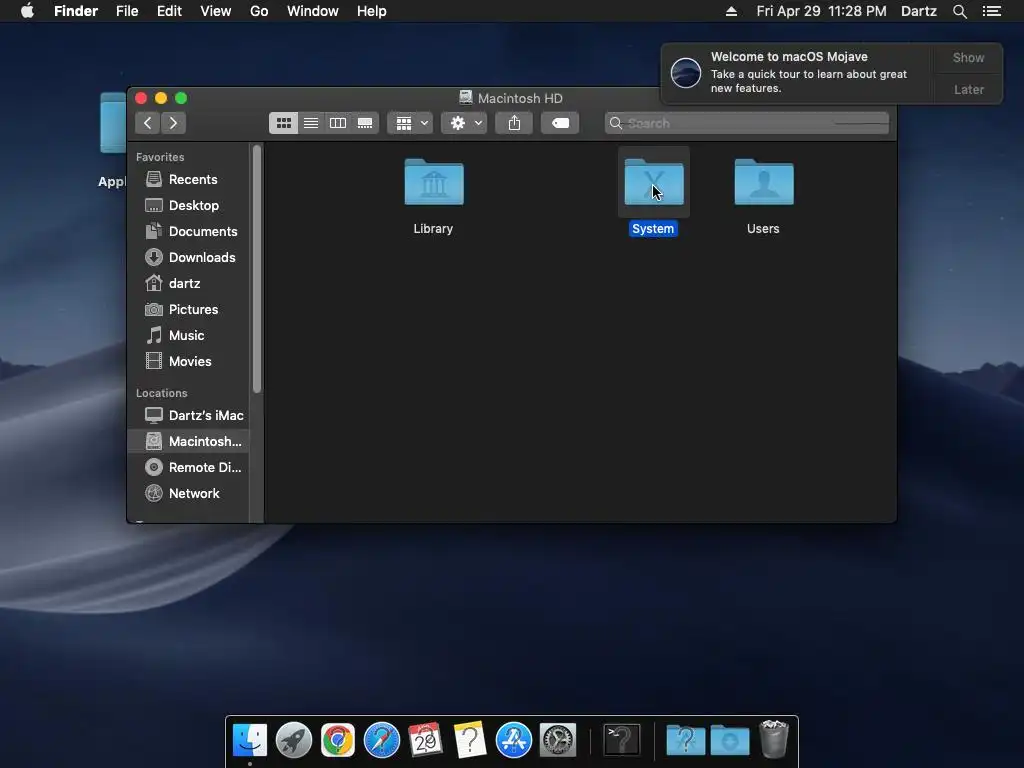Click the eject icon in menu bar
Viewport: 1024px width, 768px height.
[731, 11]
